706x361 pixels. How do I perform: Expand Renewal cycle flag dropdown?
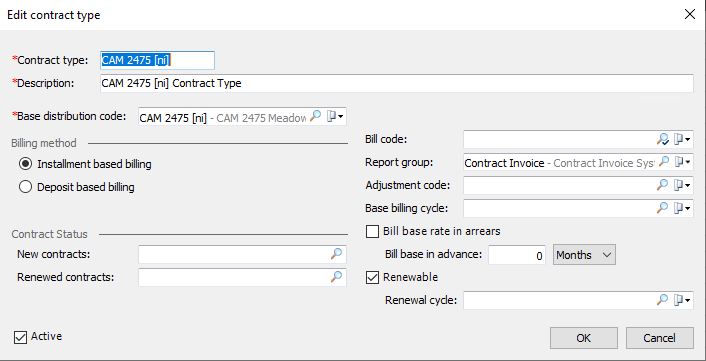point(683,300)
